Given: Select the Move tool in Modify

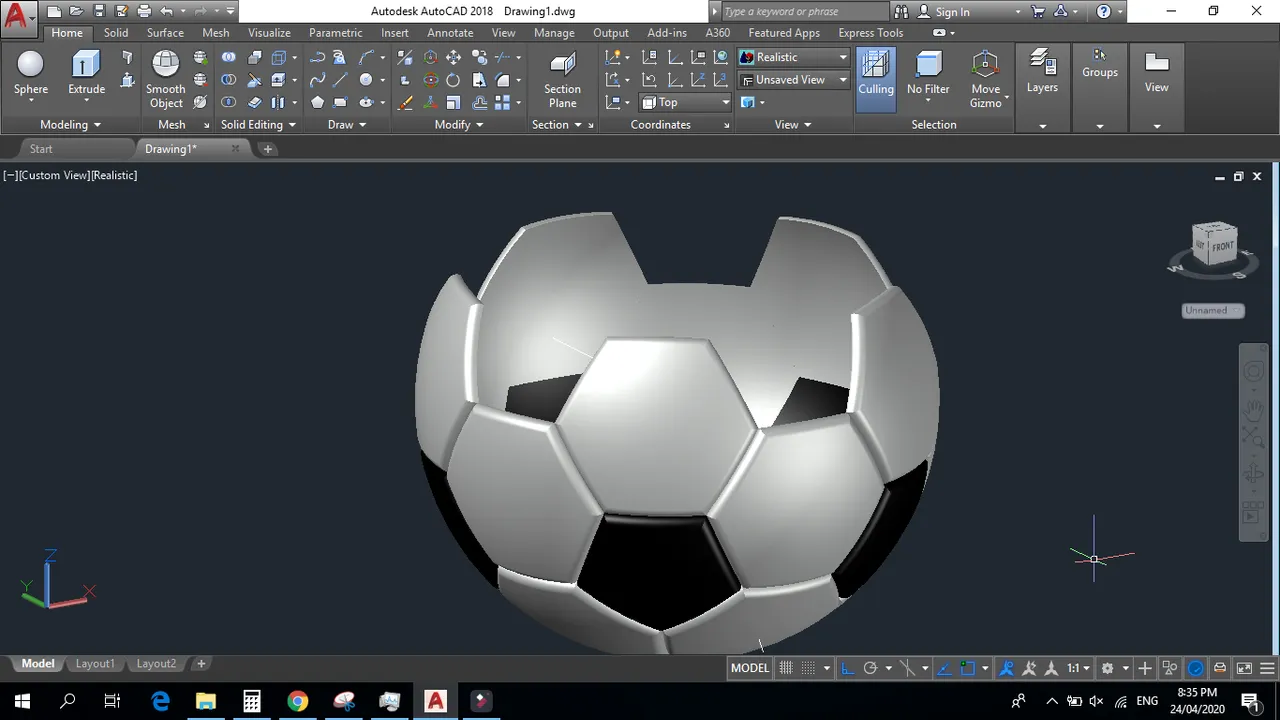Looking at the screenshot, I should pyautogui.click(x=453, y=57).
